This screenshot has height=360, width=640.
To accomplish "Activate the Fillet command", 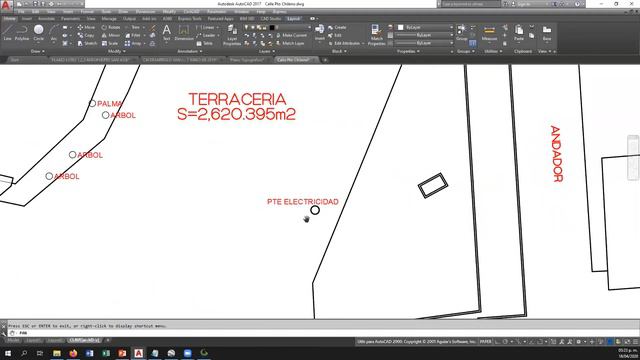I will 133,36.
